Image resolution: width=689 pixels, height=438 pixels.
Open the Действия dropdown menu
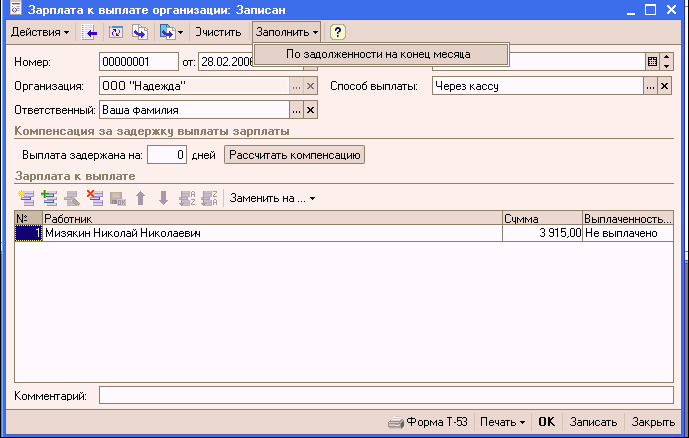[x=40, y=32]
